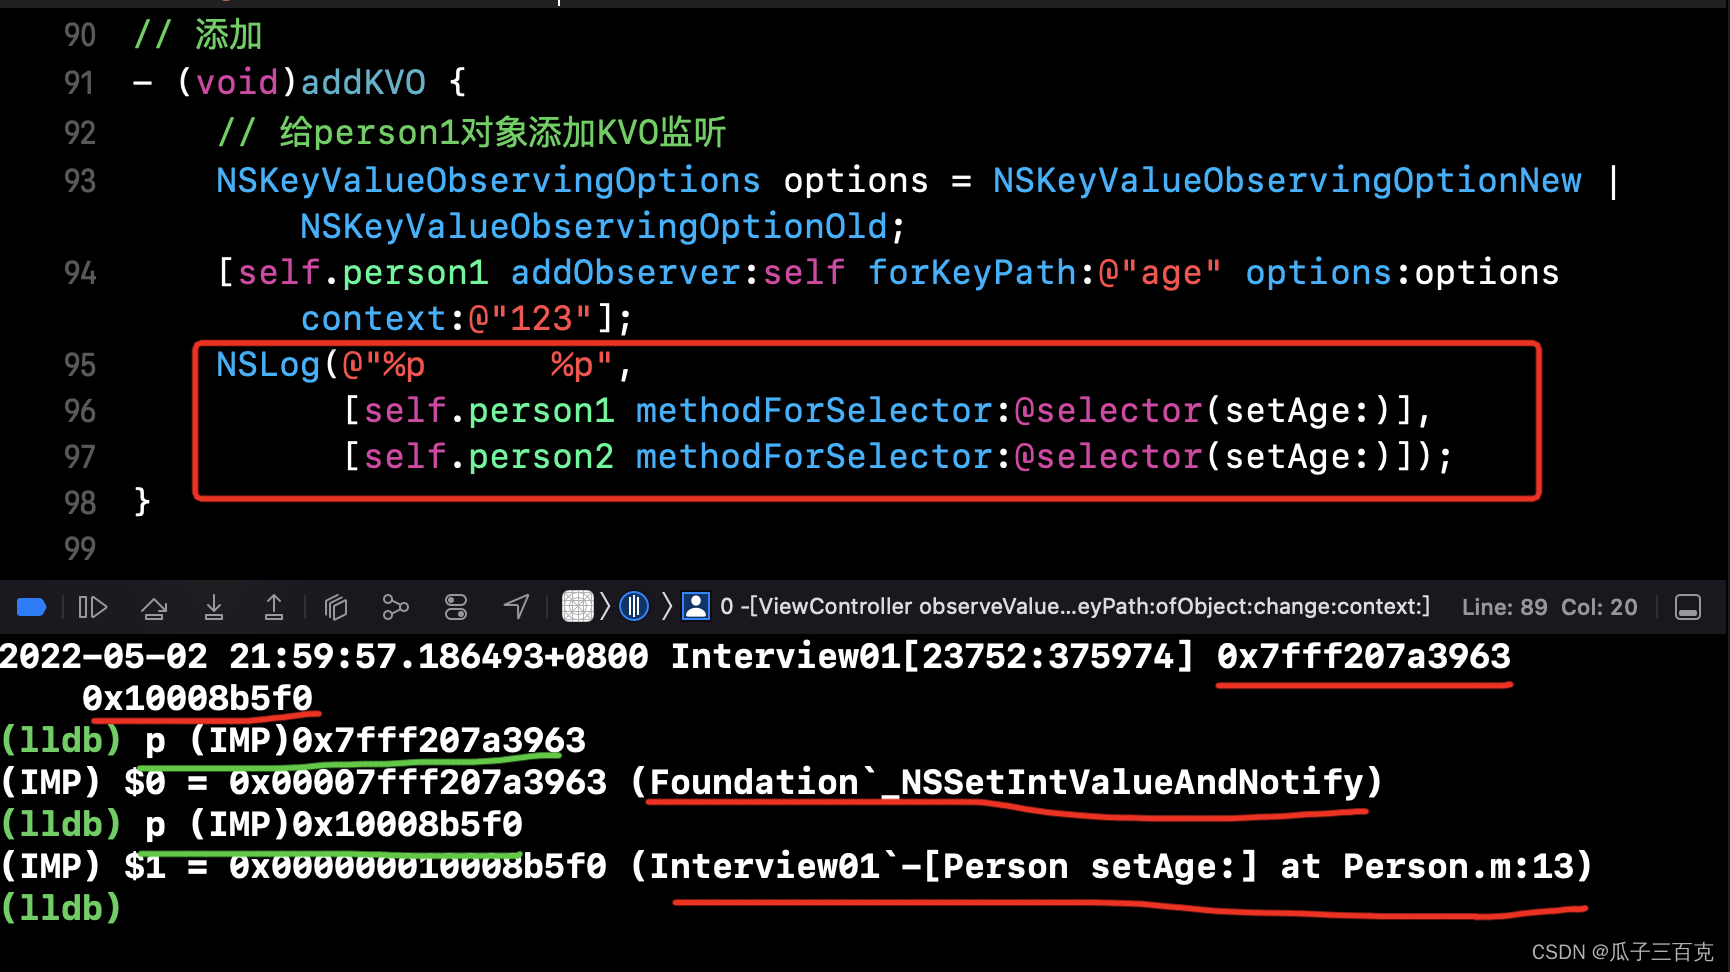Toggle the hide debug area button
The height and width of the screenshot is (972, 1730).
[1688, 607]
